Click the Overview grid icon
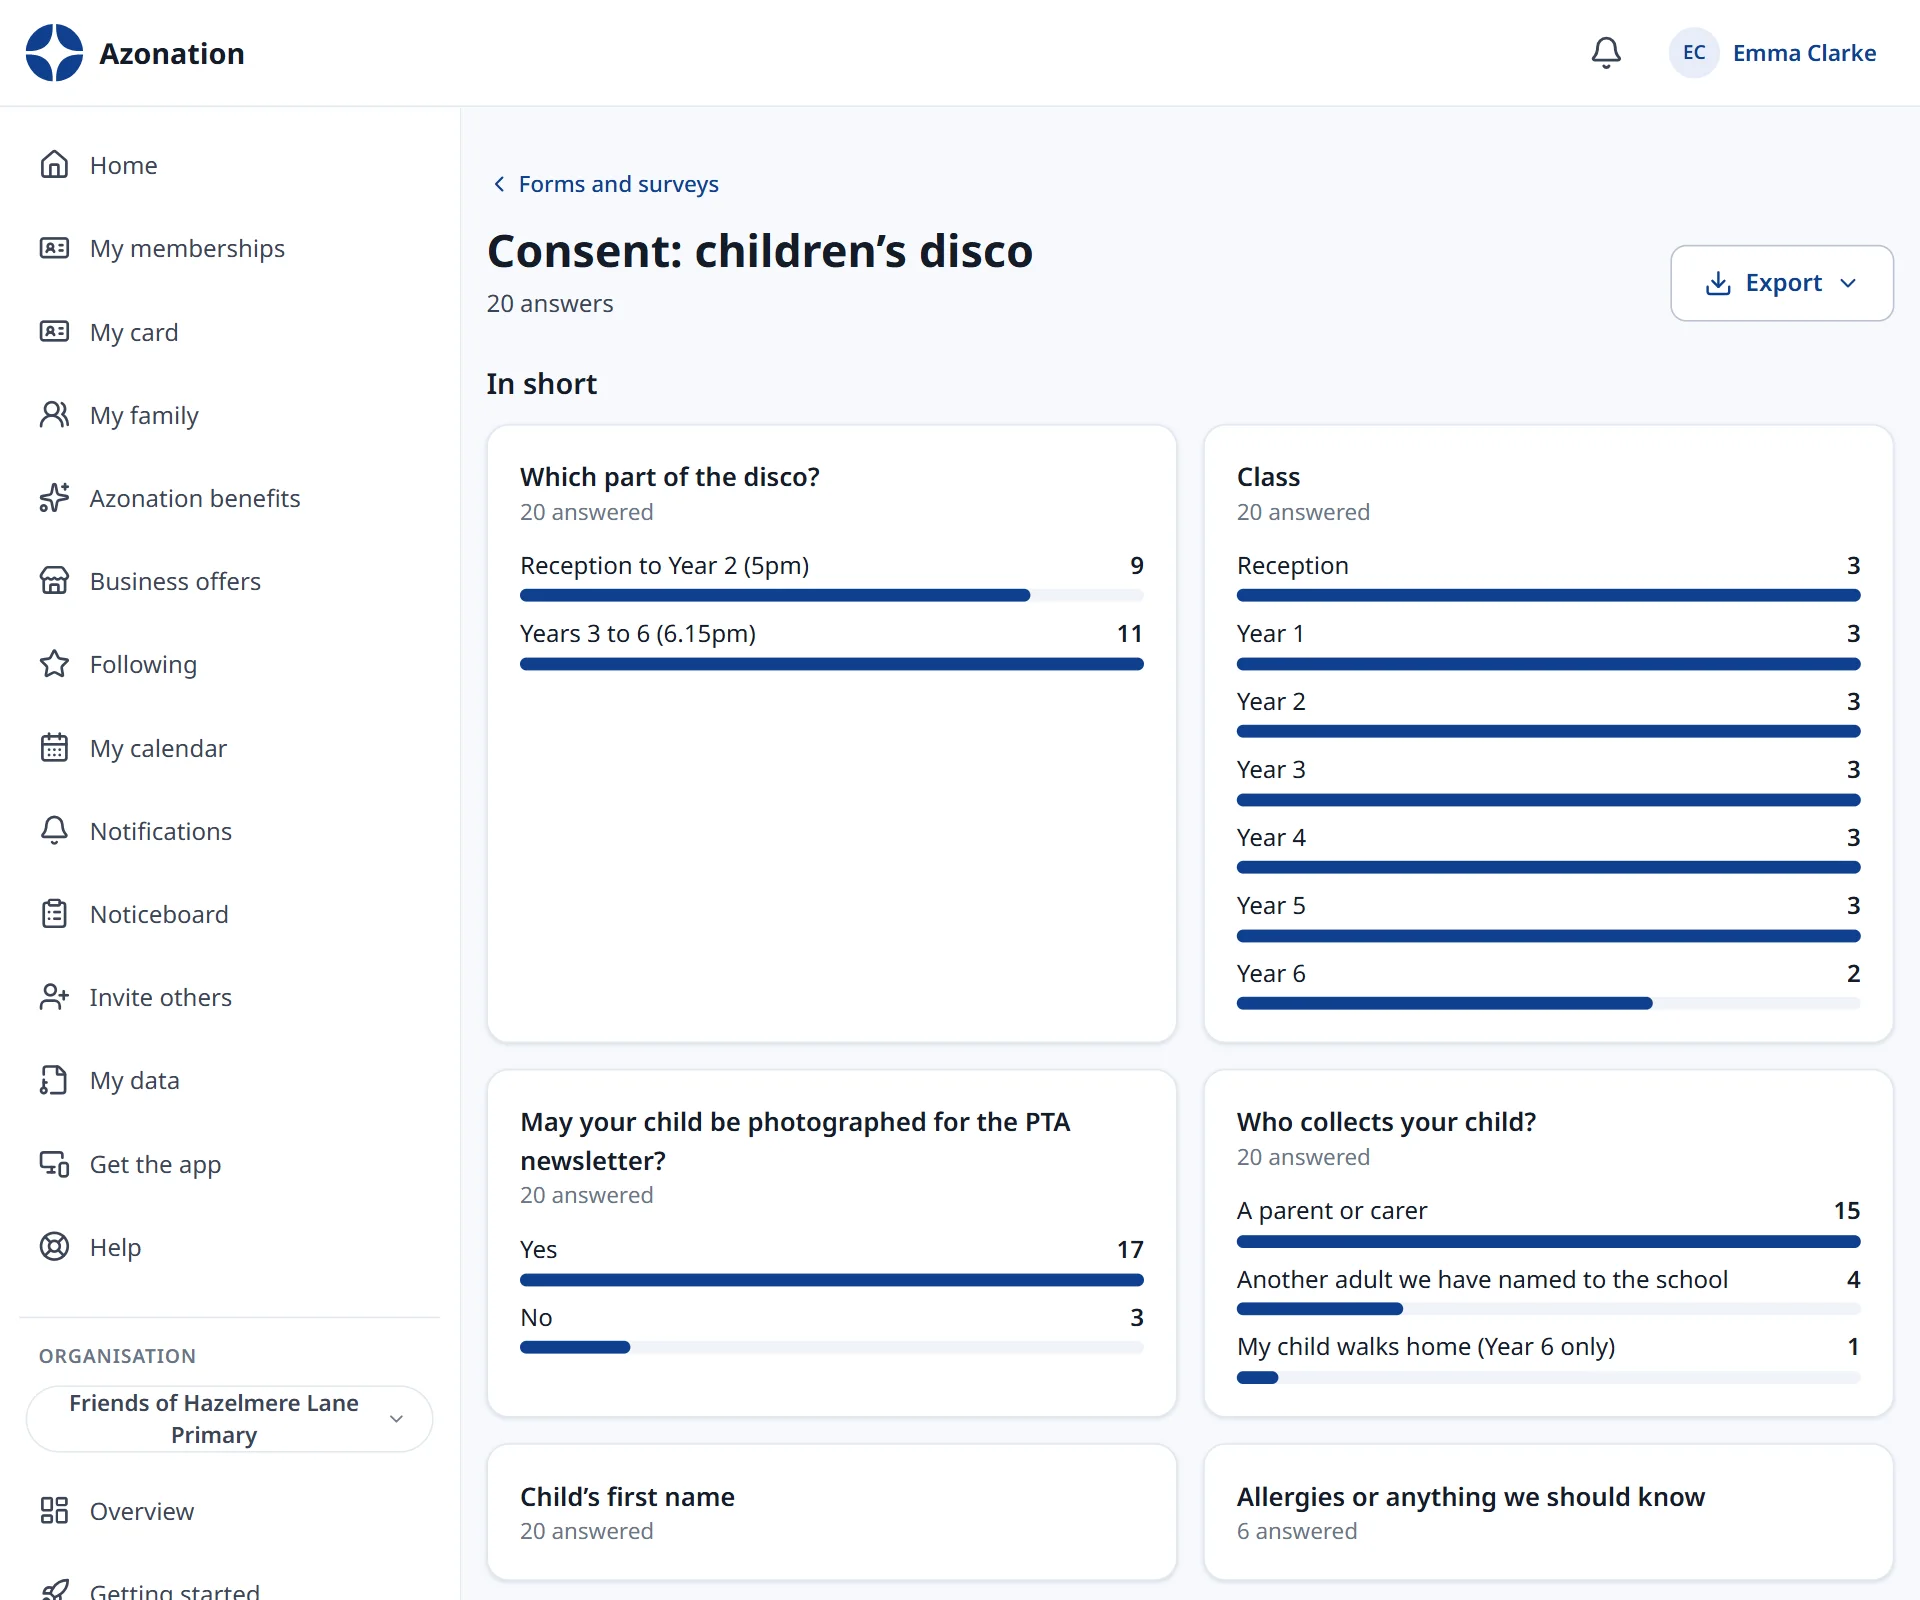1920x1600 pixels. pyautogui.click(x=54, y=1511)
